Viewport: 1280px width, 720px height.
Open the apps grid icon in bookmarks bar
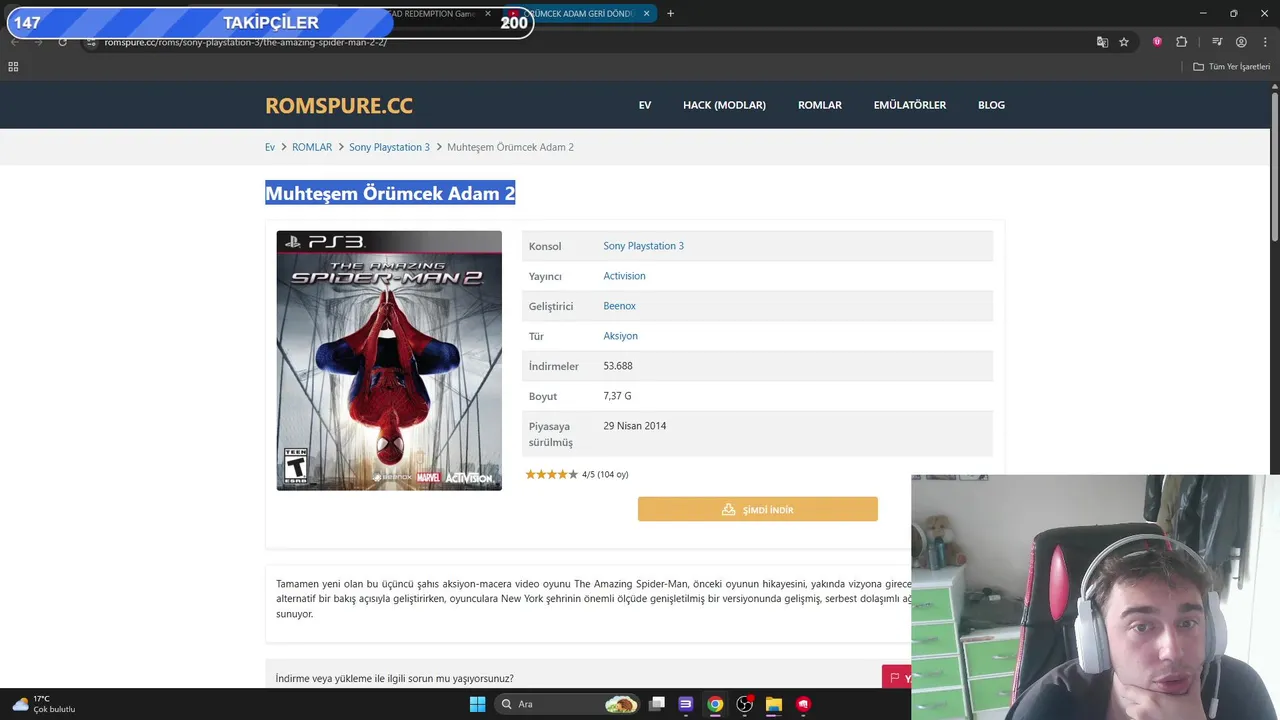[13, 67]
